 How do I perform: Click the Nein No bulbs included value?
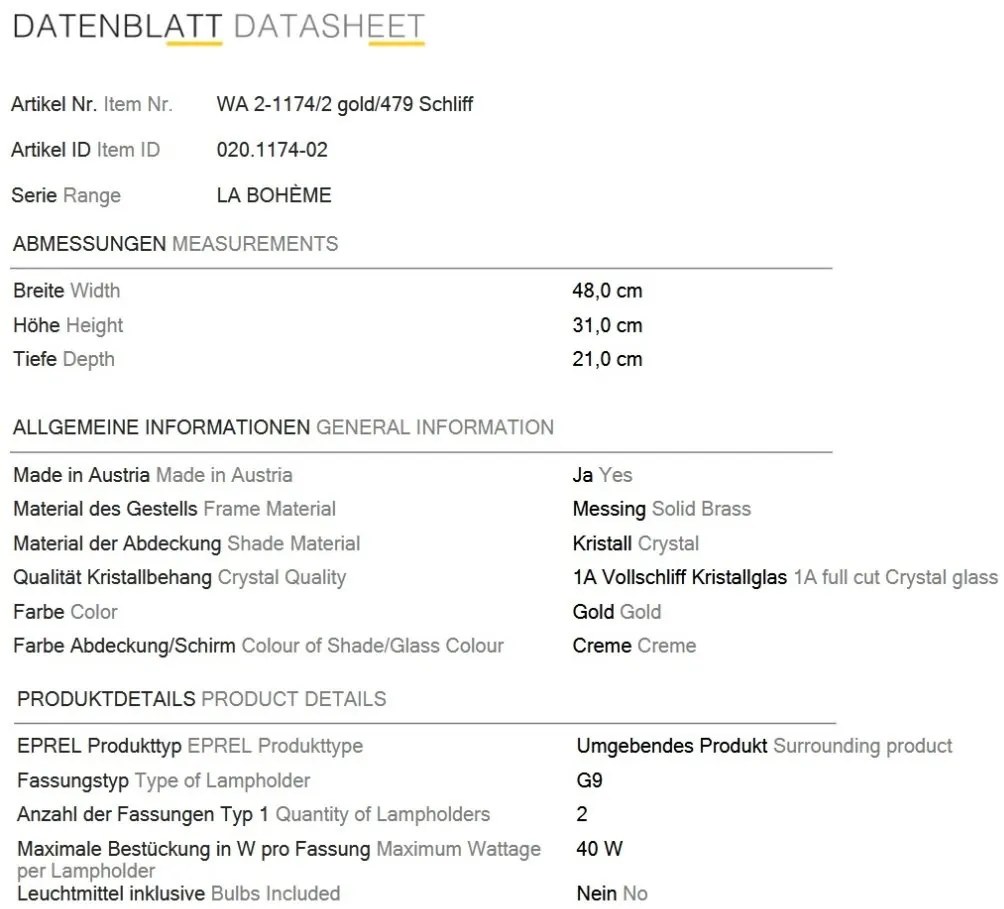pyautogui.click(x=612, y=893)
